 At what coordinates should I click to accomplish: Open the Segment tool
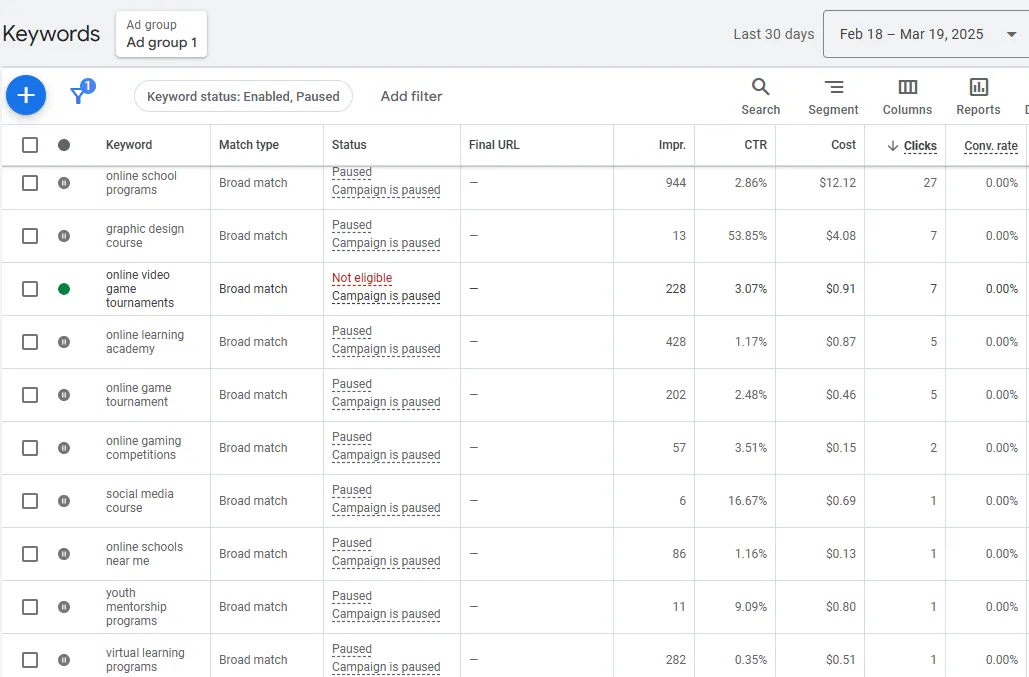[833, 96]
